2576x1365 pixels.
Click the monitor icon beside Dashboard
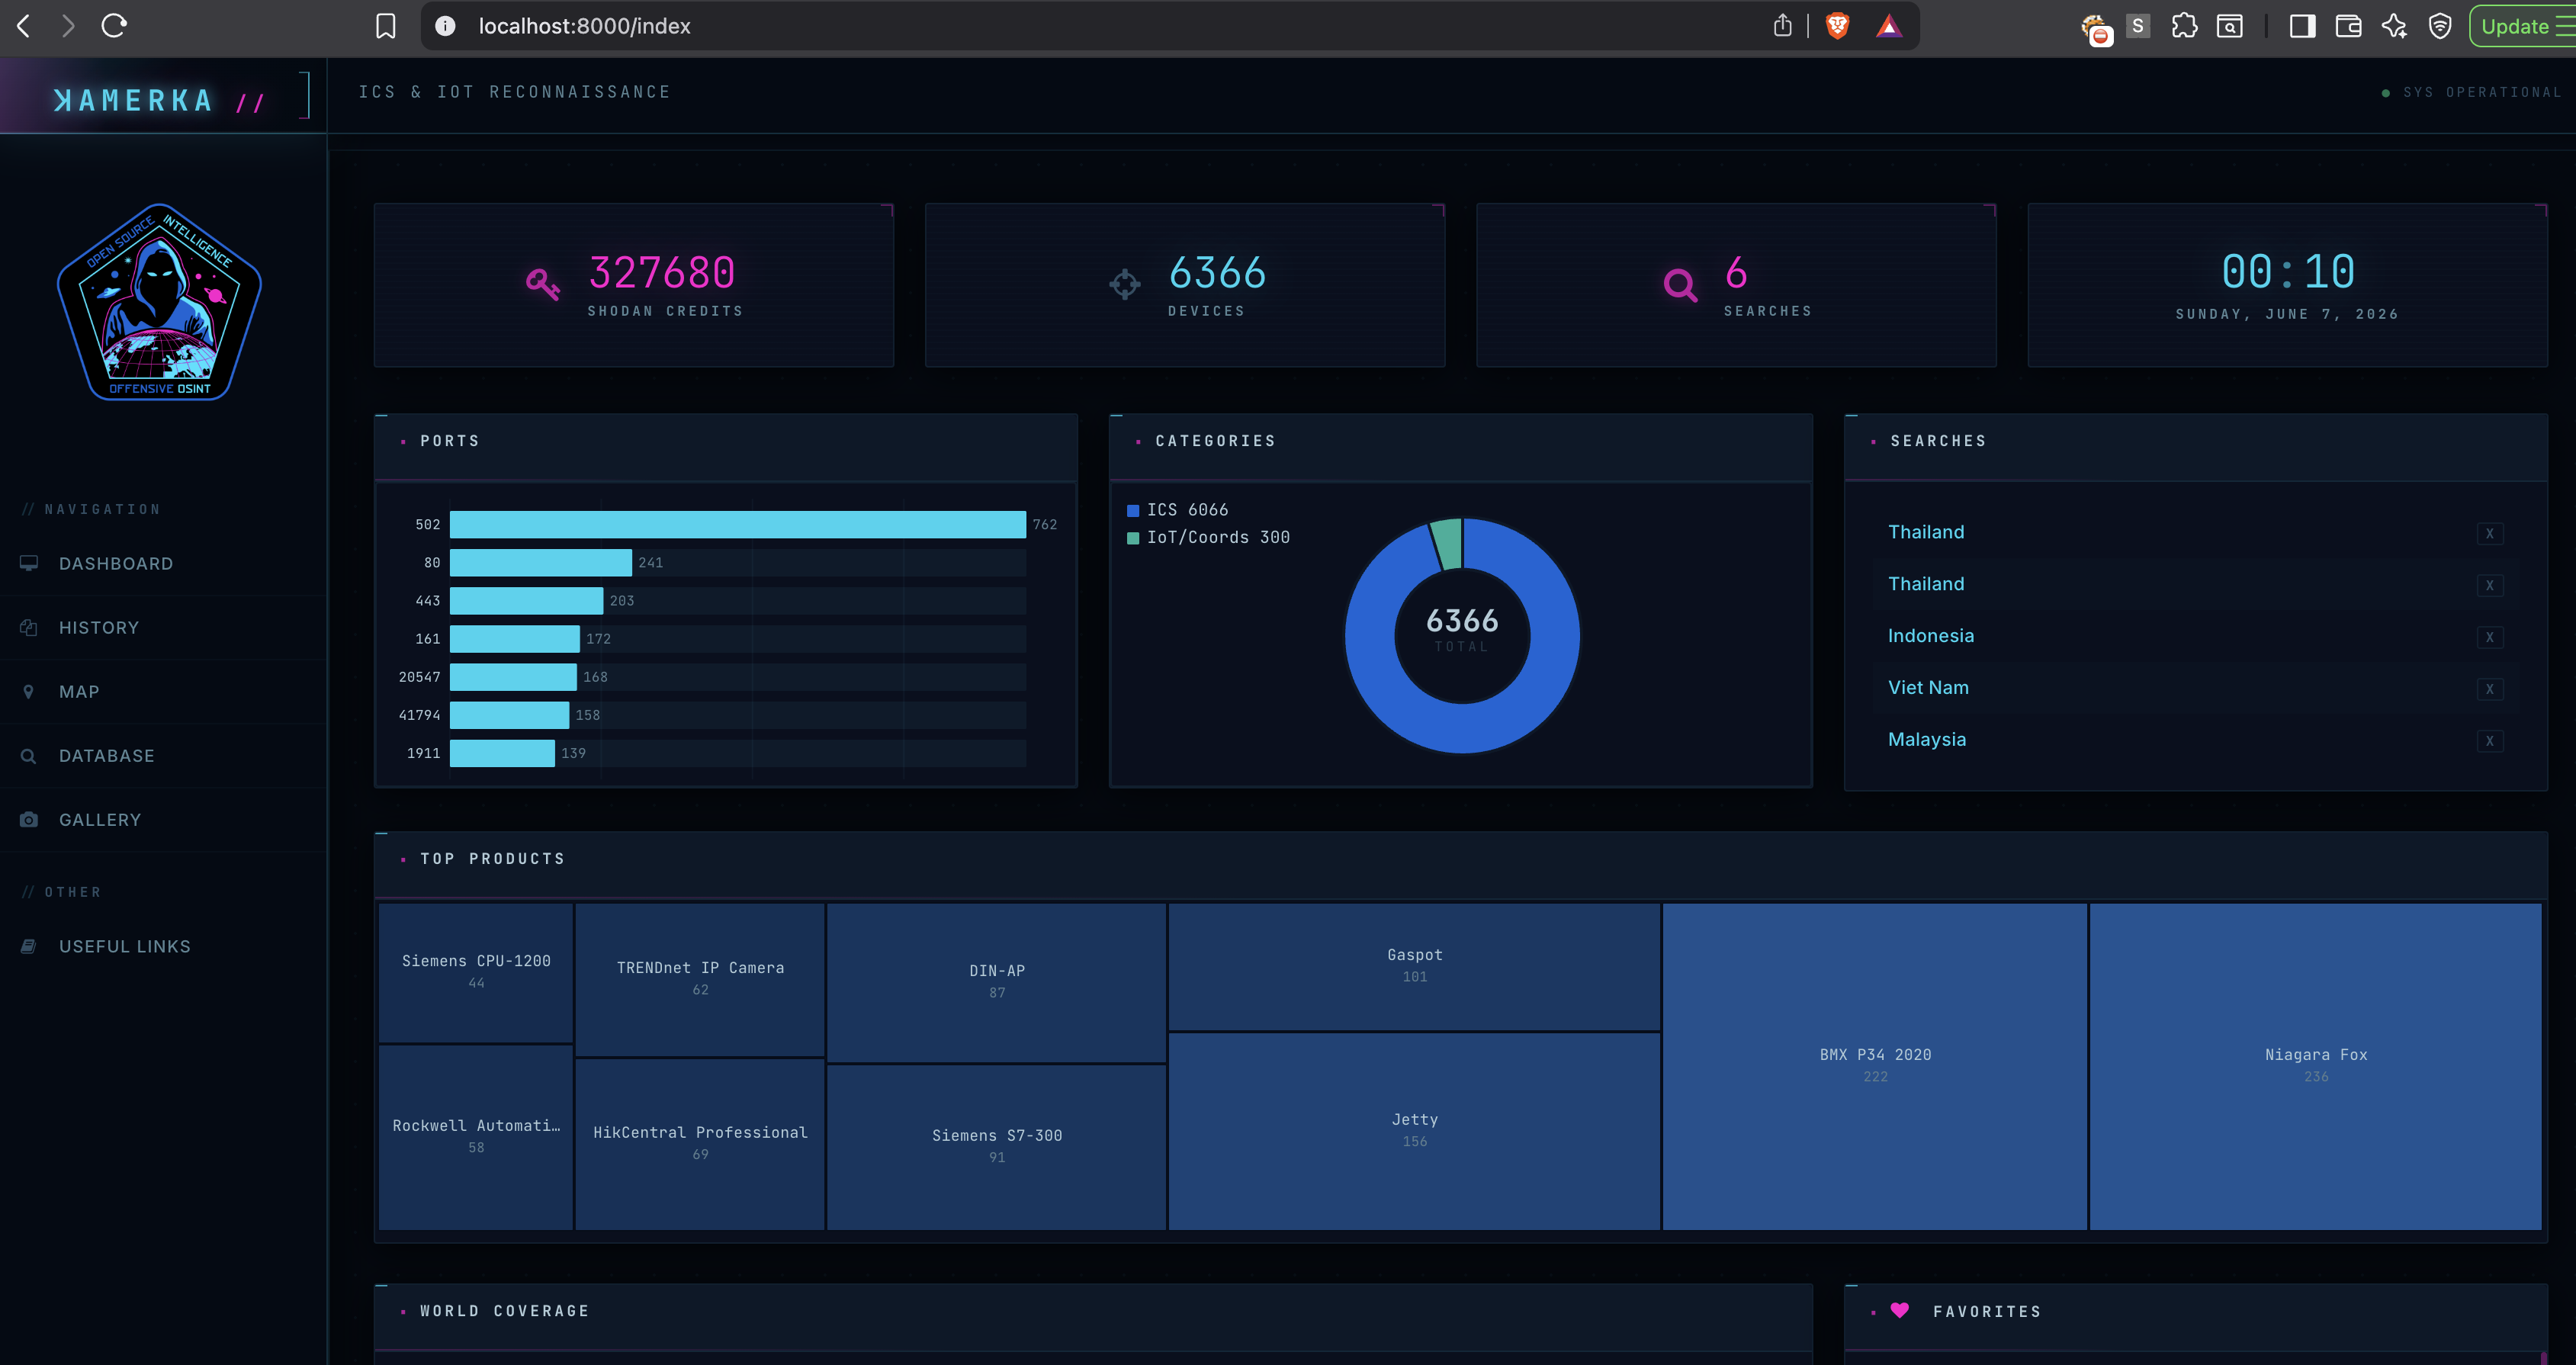(29, 563)
